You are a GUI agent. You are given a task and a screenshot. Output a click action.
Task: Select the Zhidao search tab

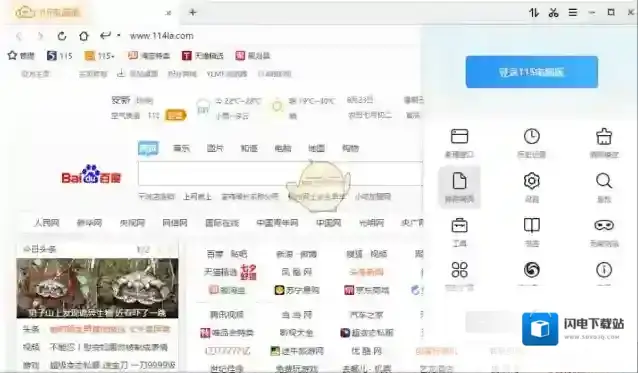click(x=249, y=148)
